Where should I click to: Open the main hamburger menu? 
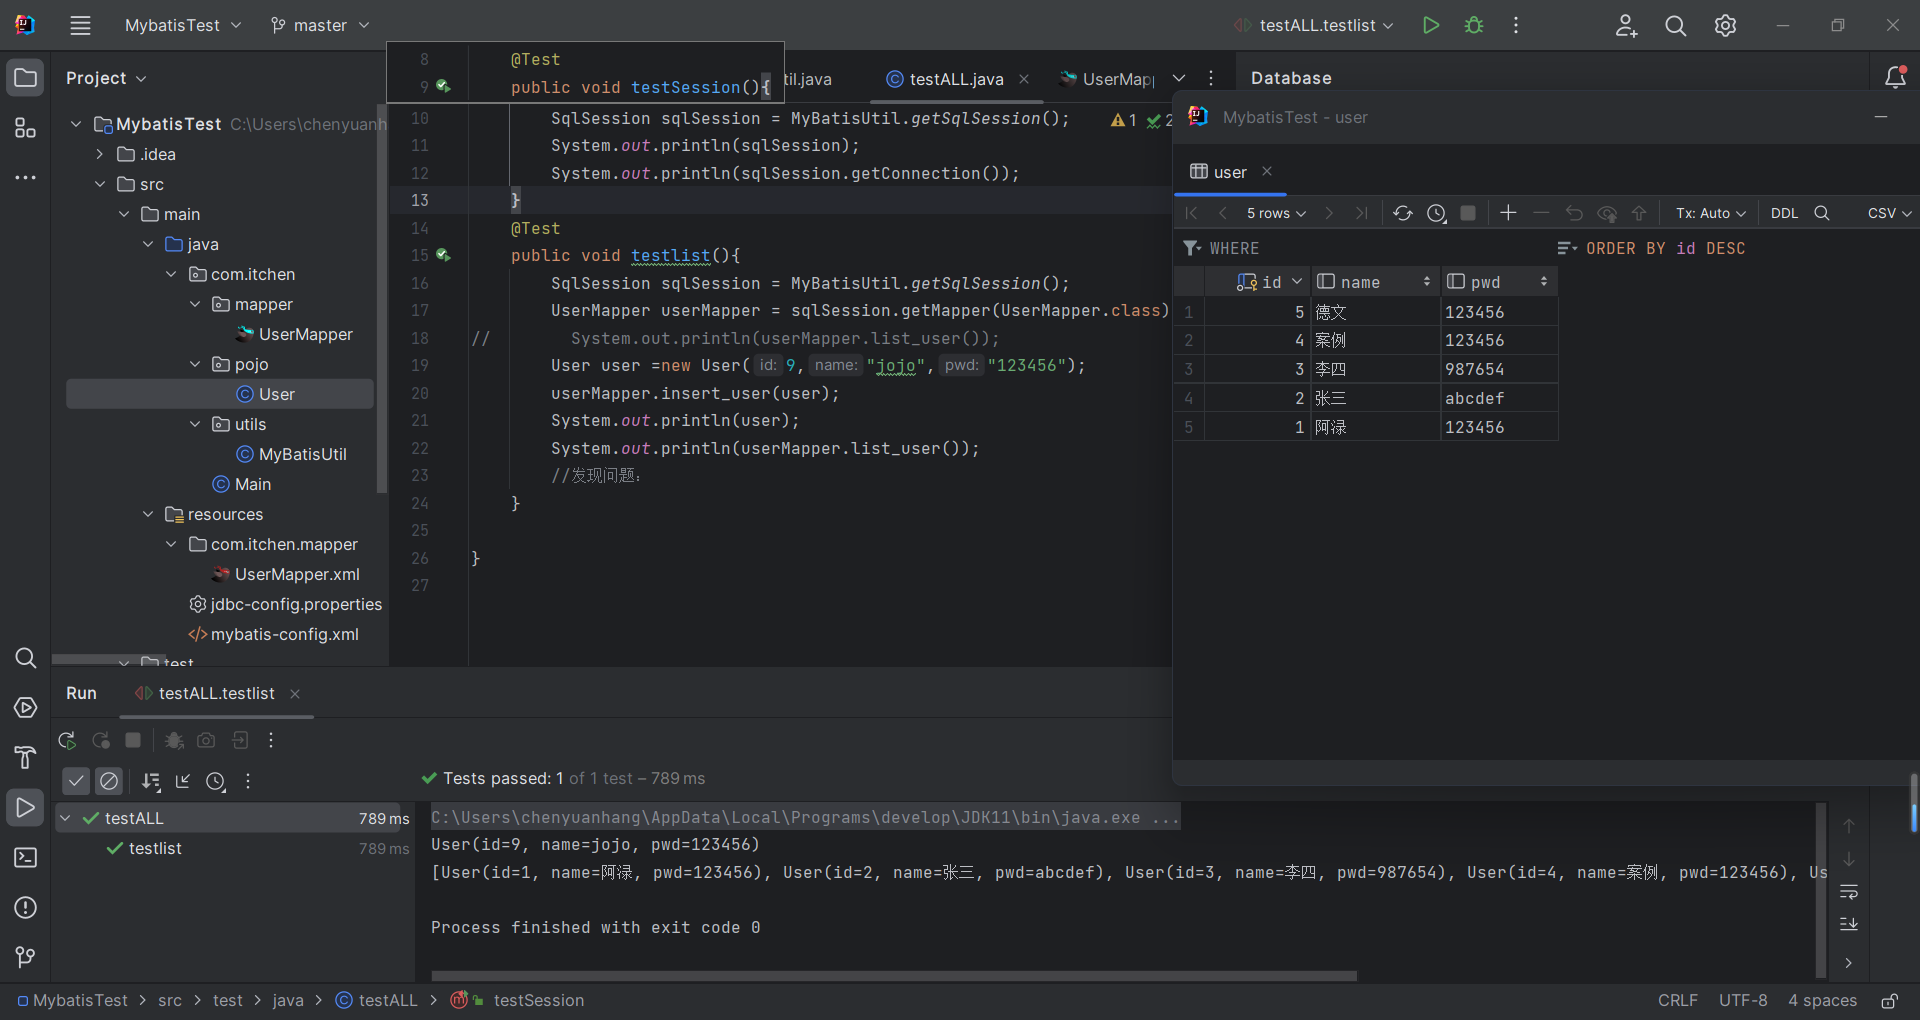(80, 25)
